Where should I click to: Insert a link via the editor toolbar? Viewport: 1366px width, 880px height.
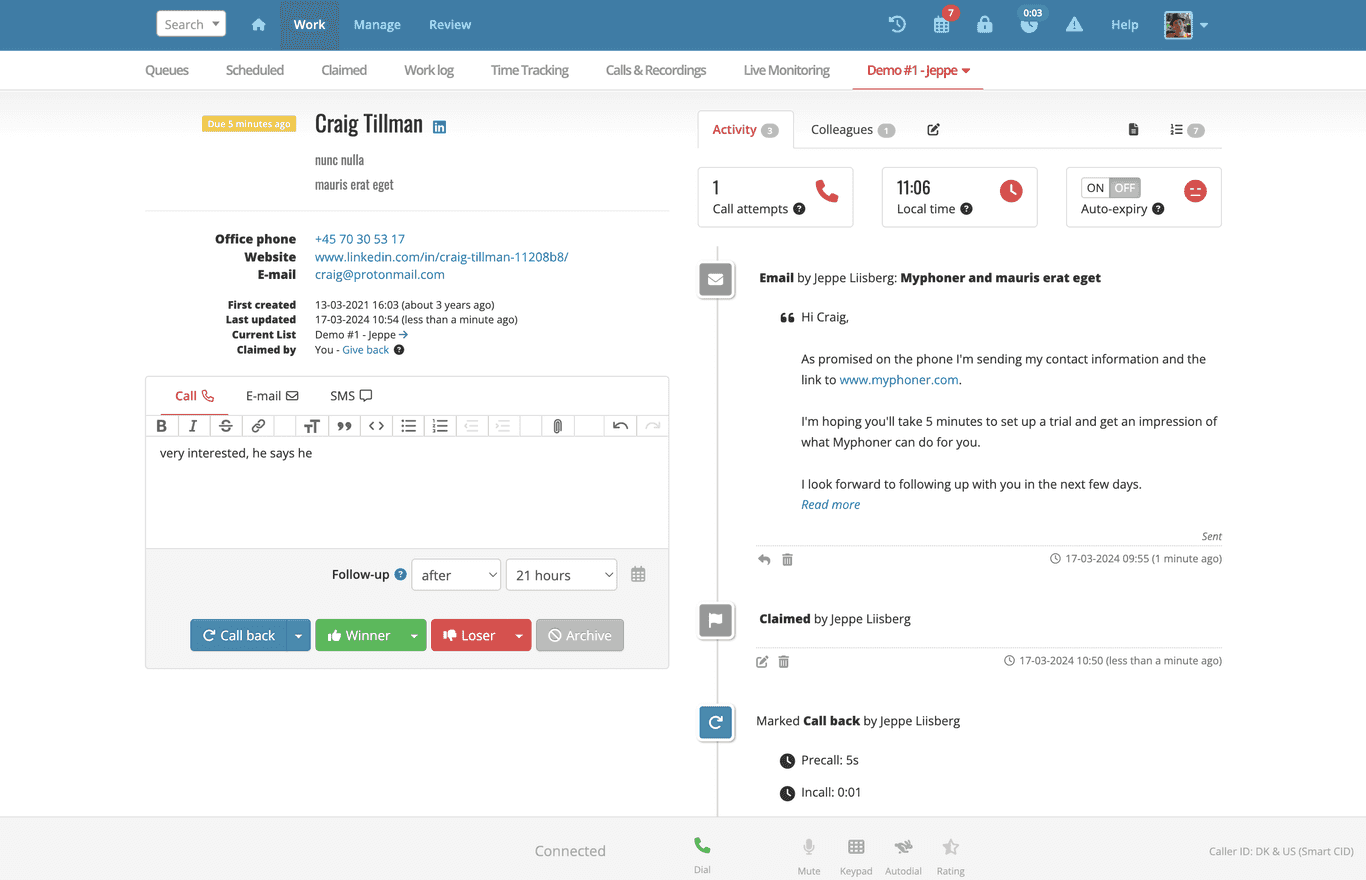(x=258, y=426)
